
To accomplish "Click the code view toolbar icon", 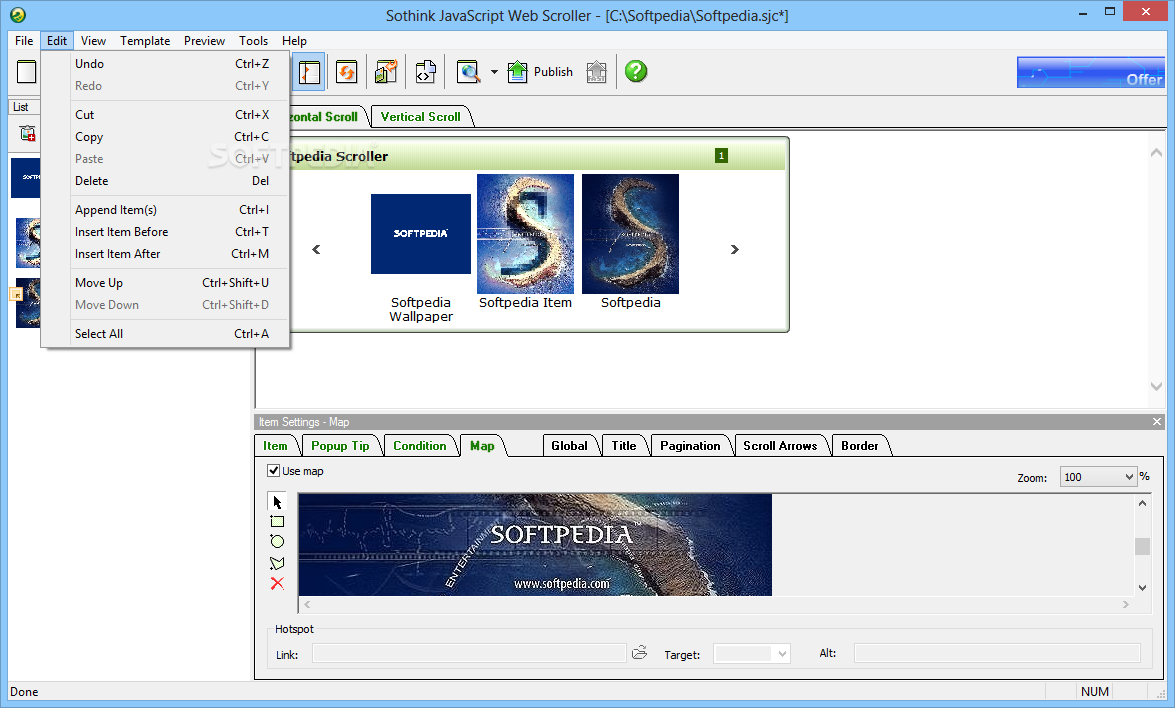I will [x=426, y=72].
